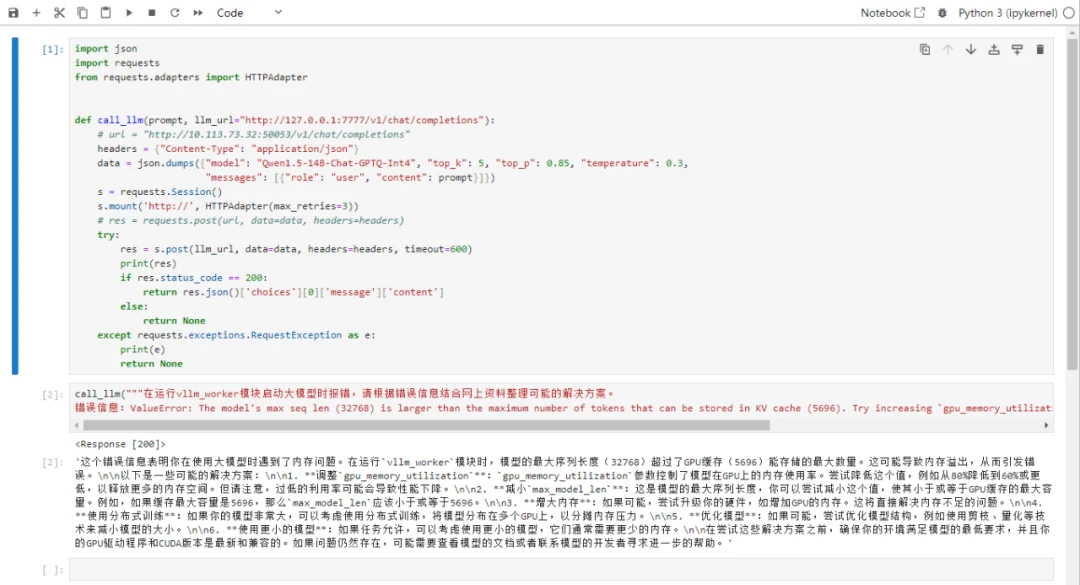
Task: Open the file in the Notebook interface
Action: (x=893, y=12)
